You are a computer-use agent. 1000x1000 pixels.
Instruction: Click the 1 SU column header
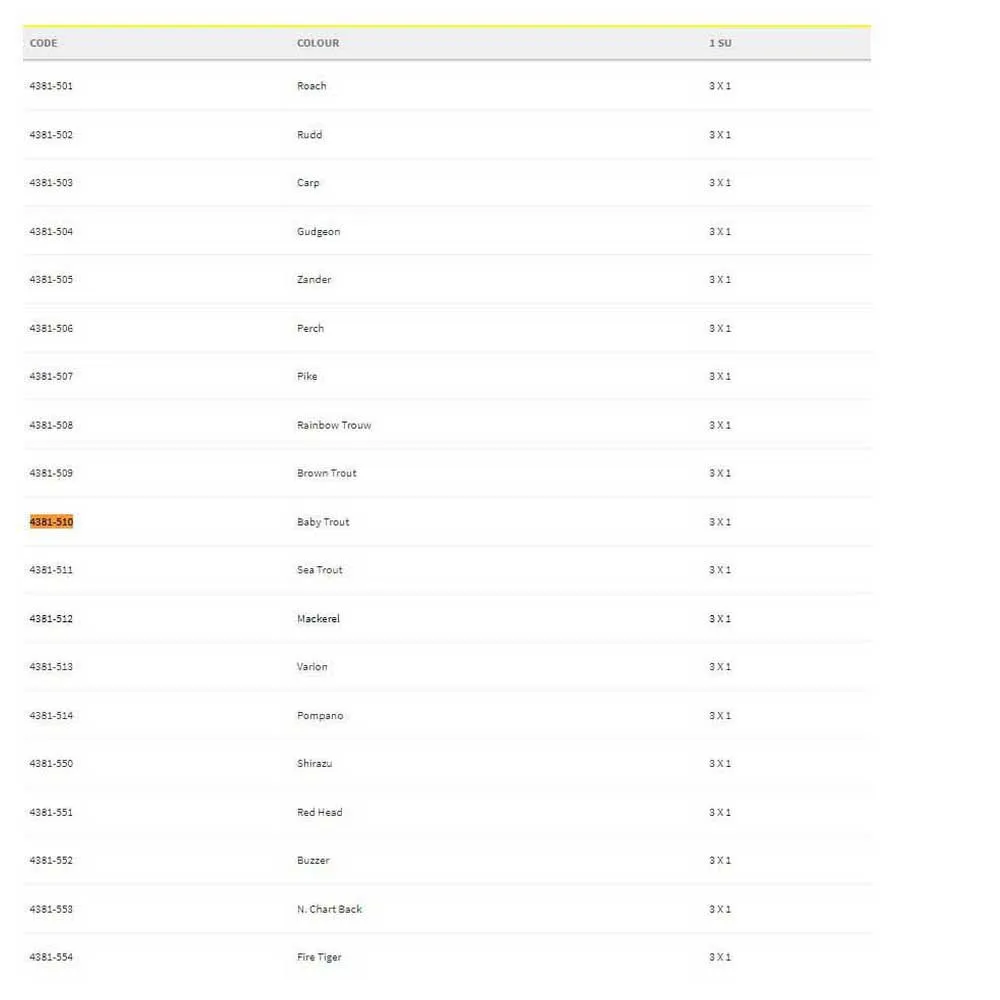(720, 43)
